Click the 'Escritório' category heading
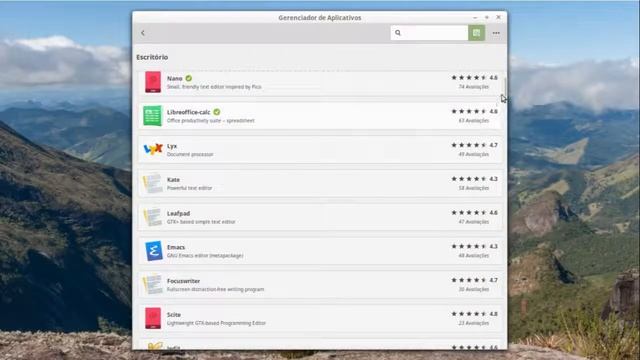The width and height of the screenshot is (640, 360). pos(152,57)
